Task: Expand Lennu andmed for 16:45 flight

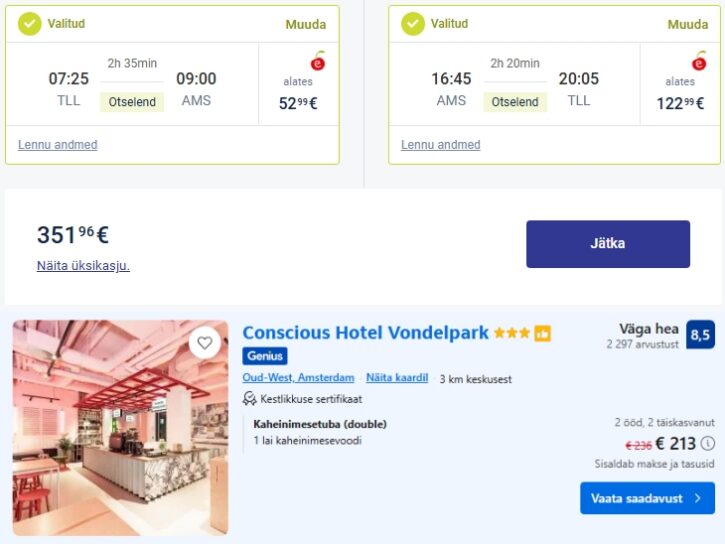Action: (441, 145)
